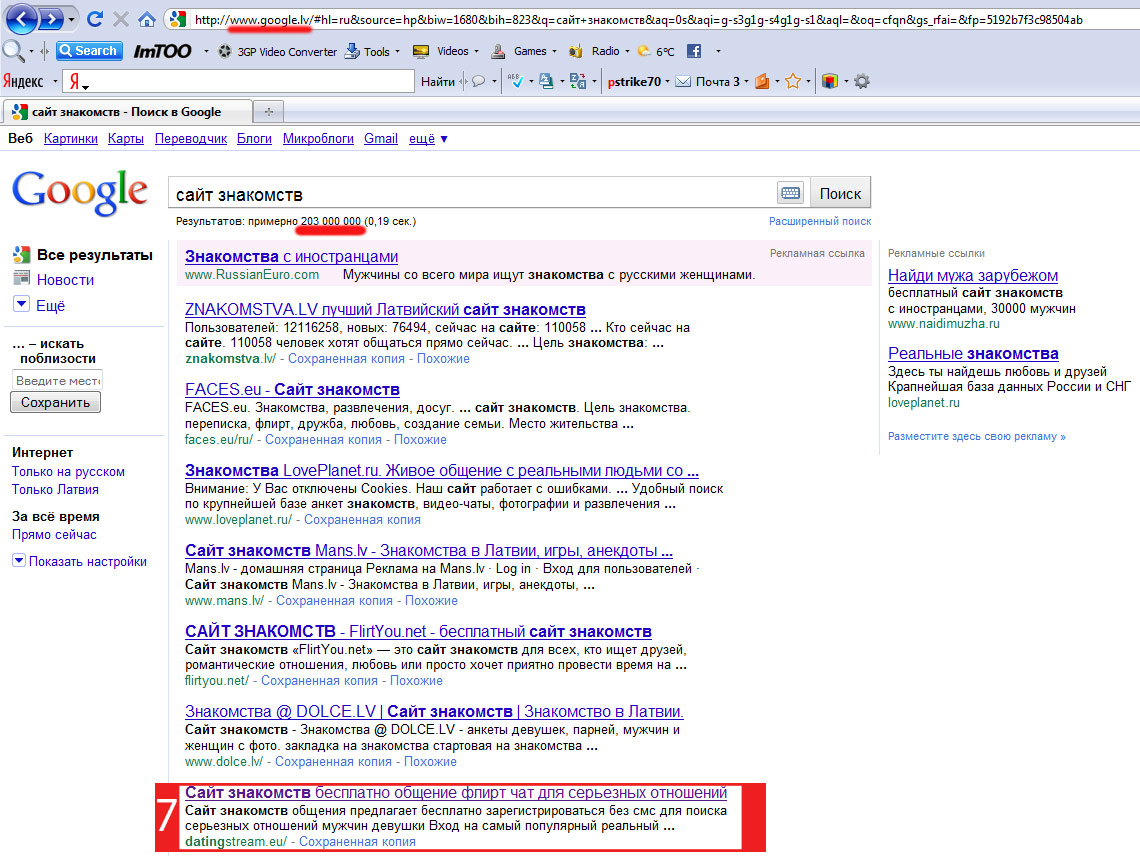
Task: Open ZNAKOMSTVA.LV search result
Action: coord(385,309)
